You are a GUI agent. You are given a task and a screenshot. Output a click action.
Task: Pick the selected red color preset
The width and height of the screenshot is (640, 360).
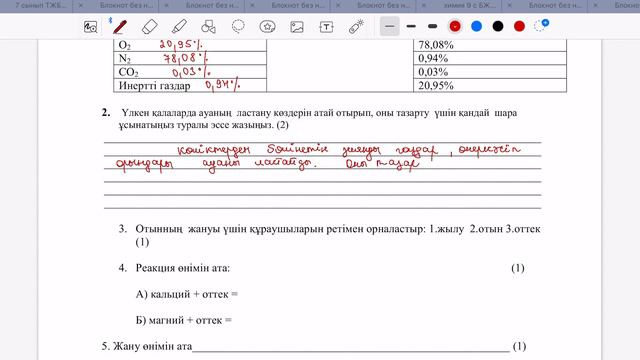pos(455,27)
